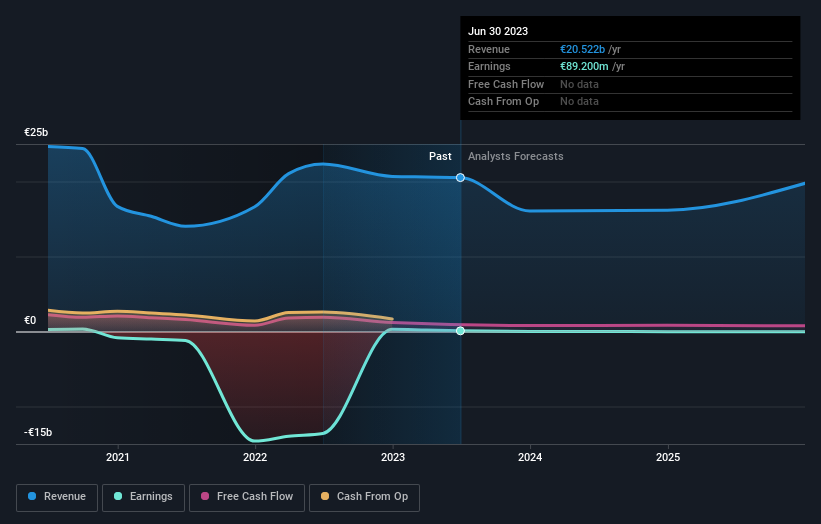Click the Revenue row label in the tooltip

tap(489, 49)
